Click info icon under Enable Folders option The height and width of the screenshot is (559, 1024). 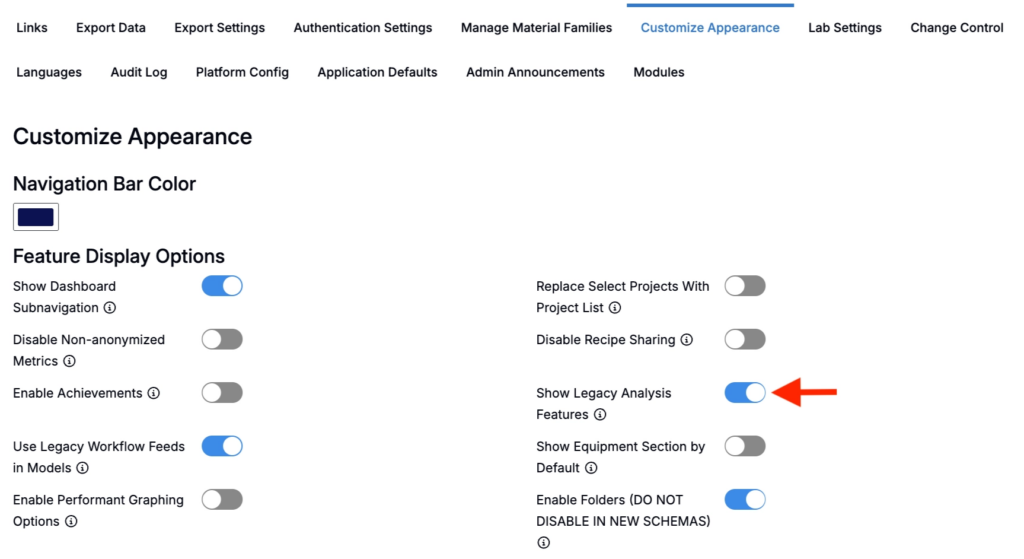[543, 543]
